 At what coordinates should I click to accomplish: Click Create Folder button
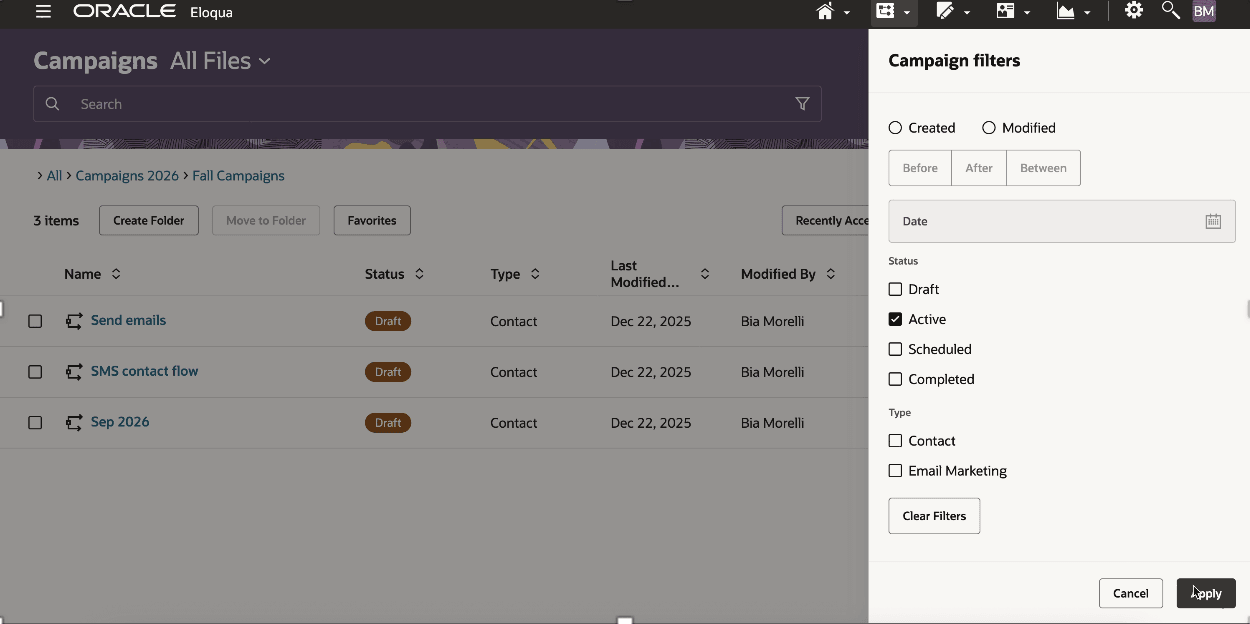pyautogui.click(x=149, y=221)
